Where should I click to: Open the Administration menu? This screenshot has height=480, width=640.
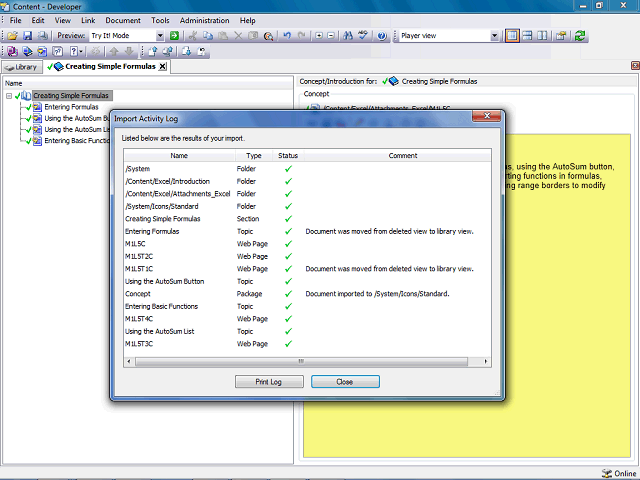(204, 20)
